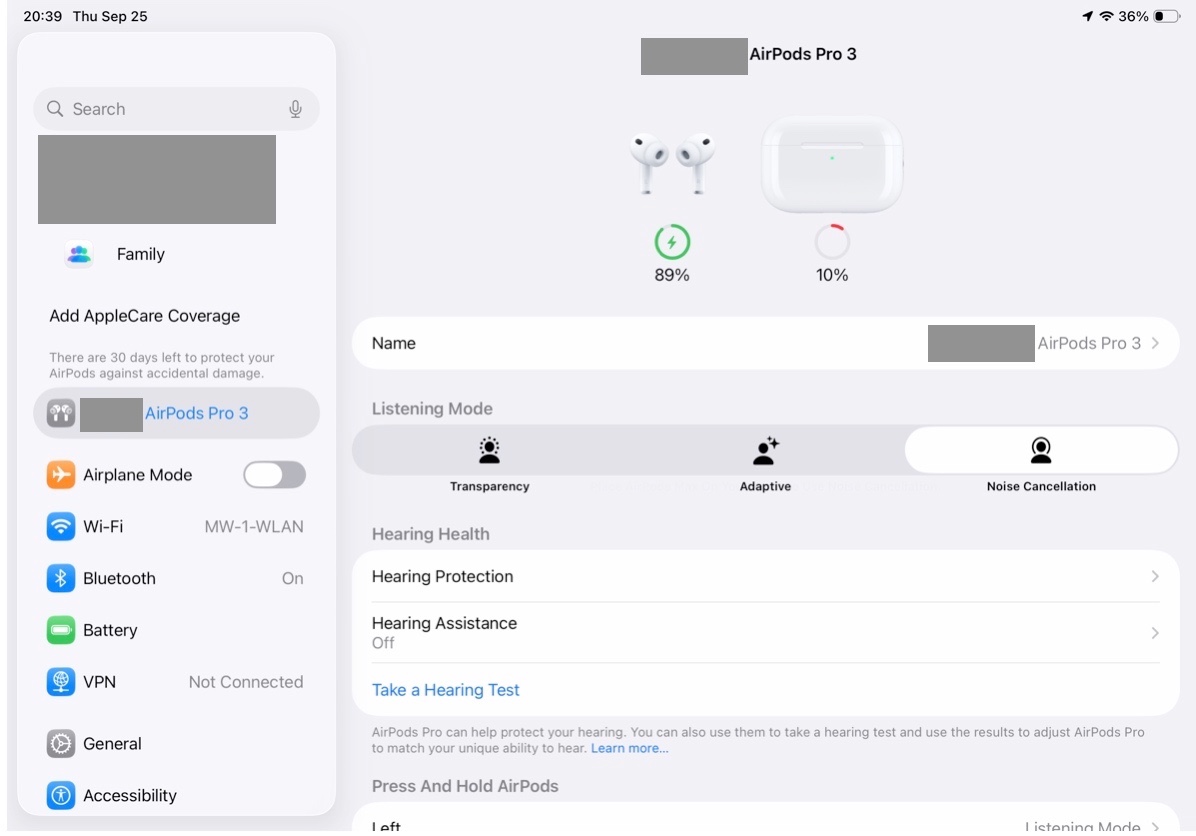Tap the case battery ring indicator
Screen dimensions: 1196x836
click(x=831, y=243)
